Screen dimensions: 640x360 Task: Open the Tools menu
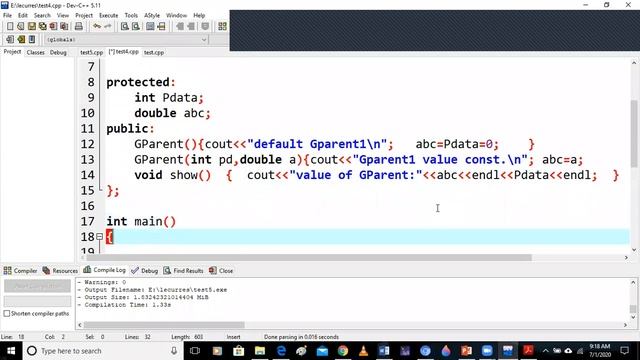tap(131, 16)
